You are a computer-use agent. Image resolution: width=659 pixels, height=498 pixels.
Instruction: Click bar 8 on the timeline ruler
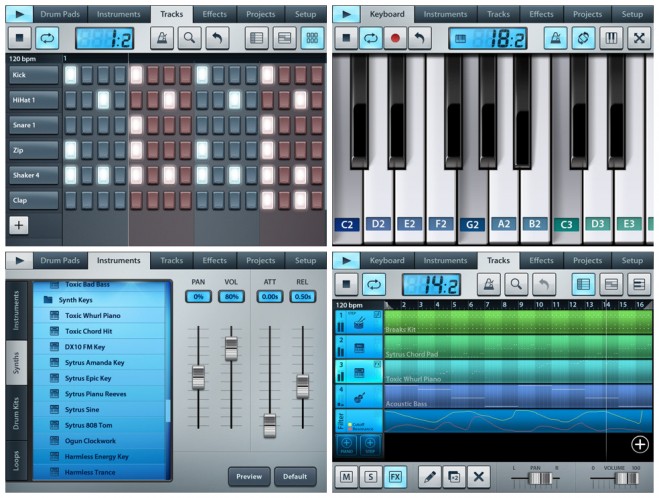(x=504, y=305)
